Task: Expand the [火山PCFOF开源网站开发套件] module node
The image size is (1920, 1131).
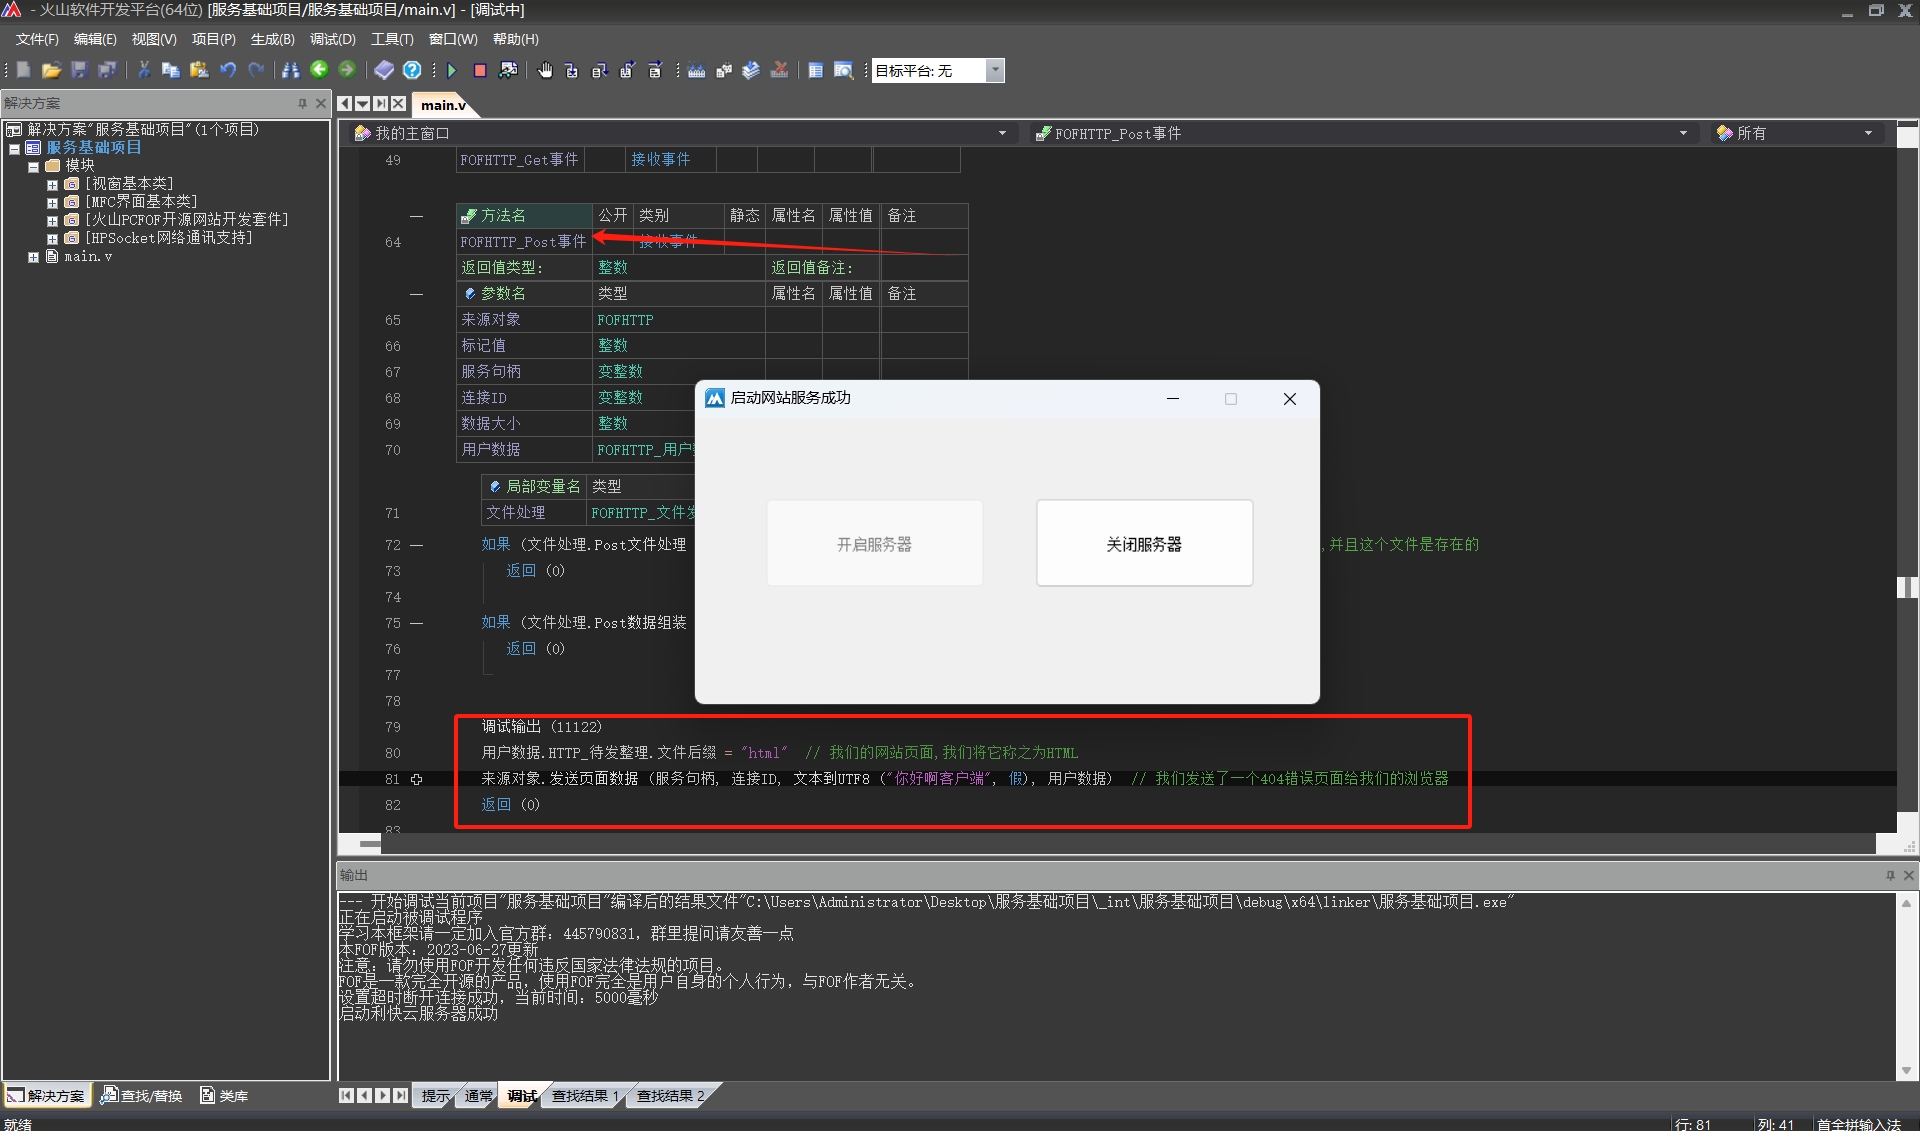Action: pos(52,220)
